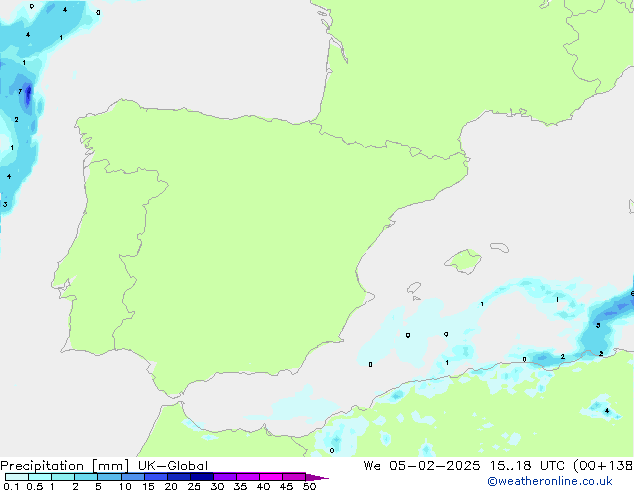This screenshot has height=490, width=634.
Task: Click the '15' legend scale label
Action: (148, 486)
